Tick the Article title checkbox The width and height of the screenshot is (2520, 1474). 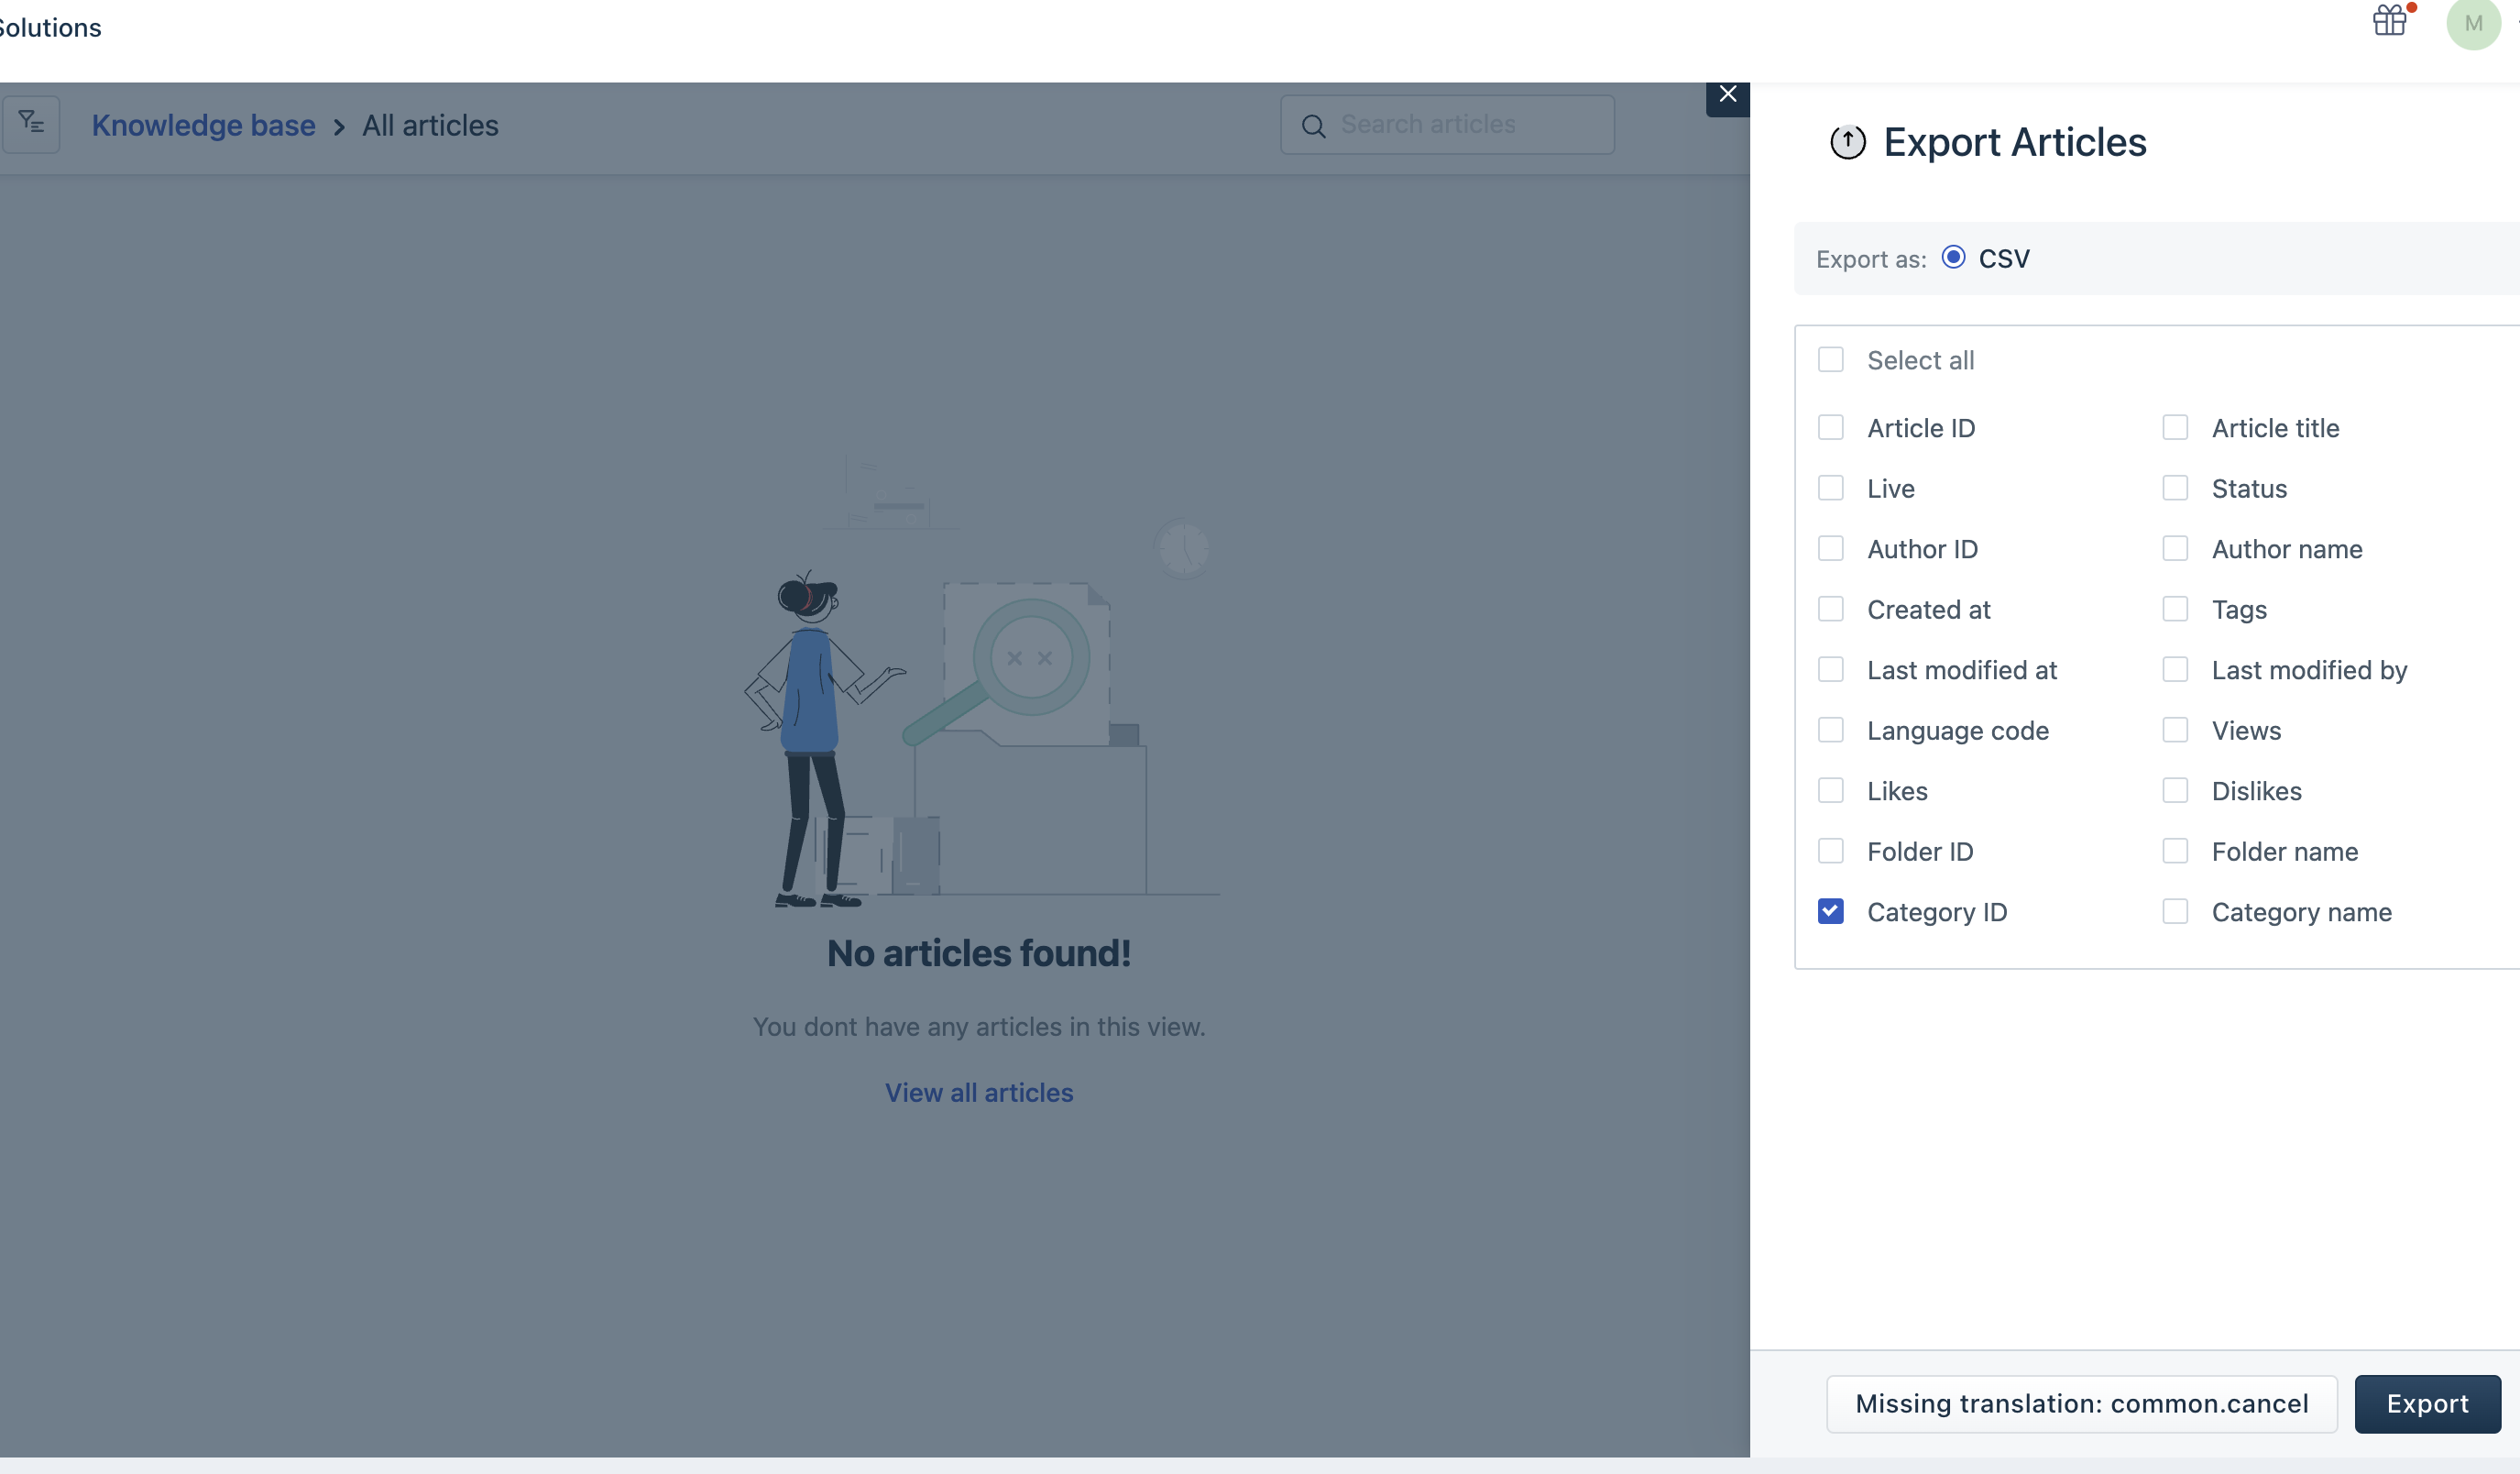point(2175,428)
